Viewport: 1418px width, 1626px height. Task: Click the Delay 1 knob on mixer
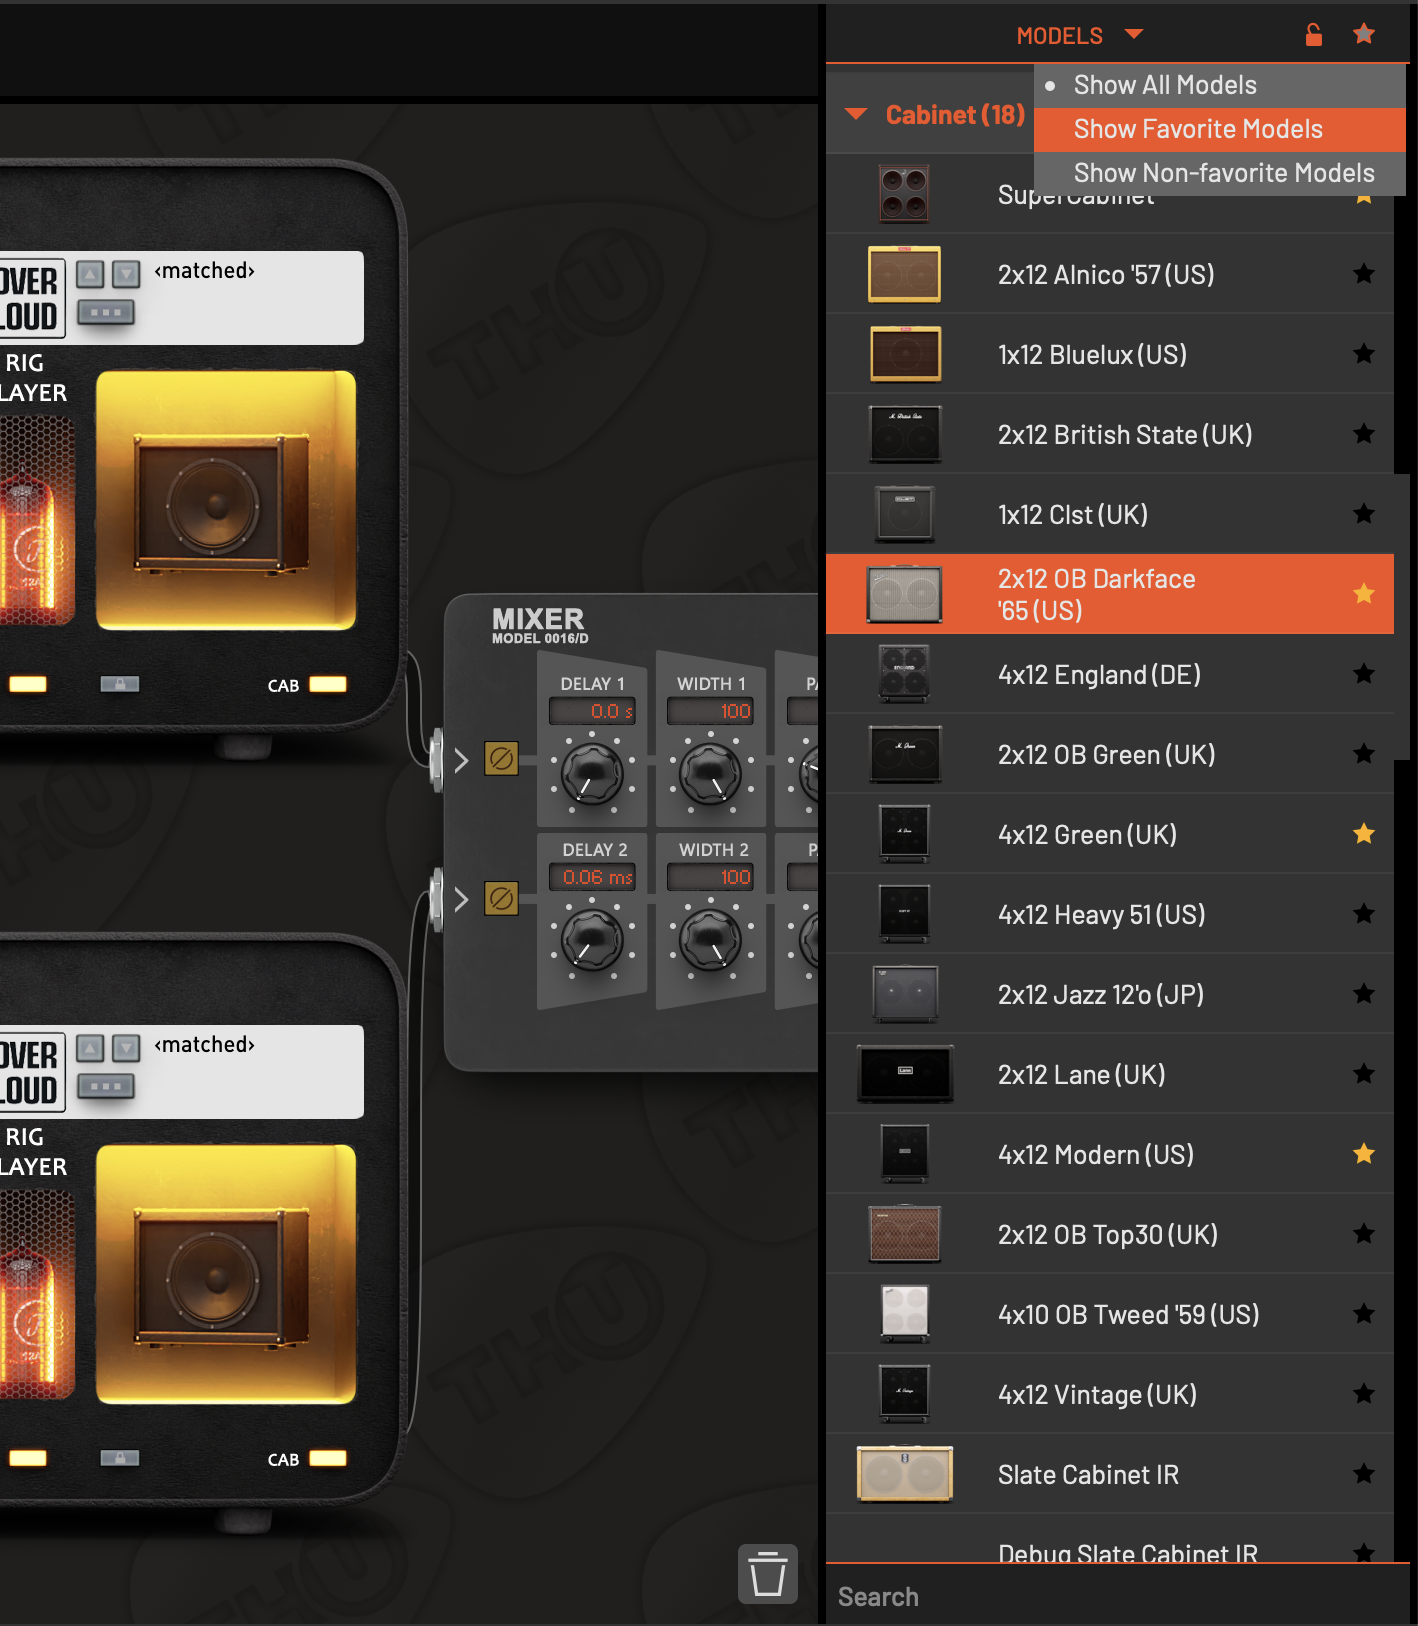(592, 774)
